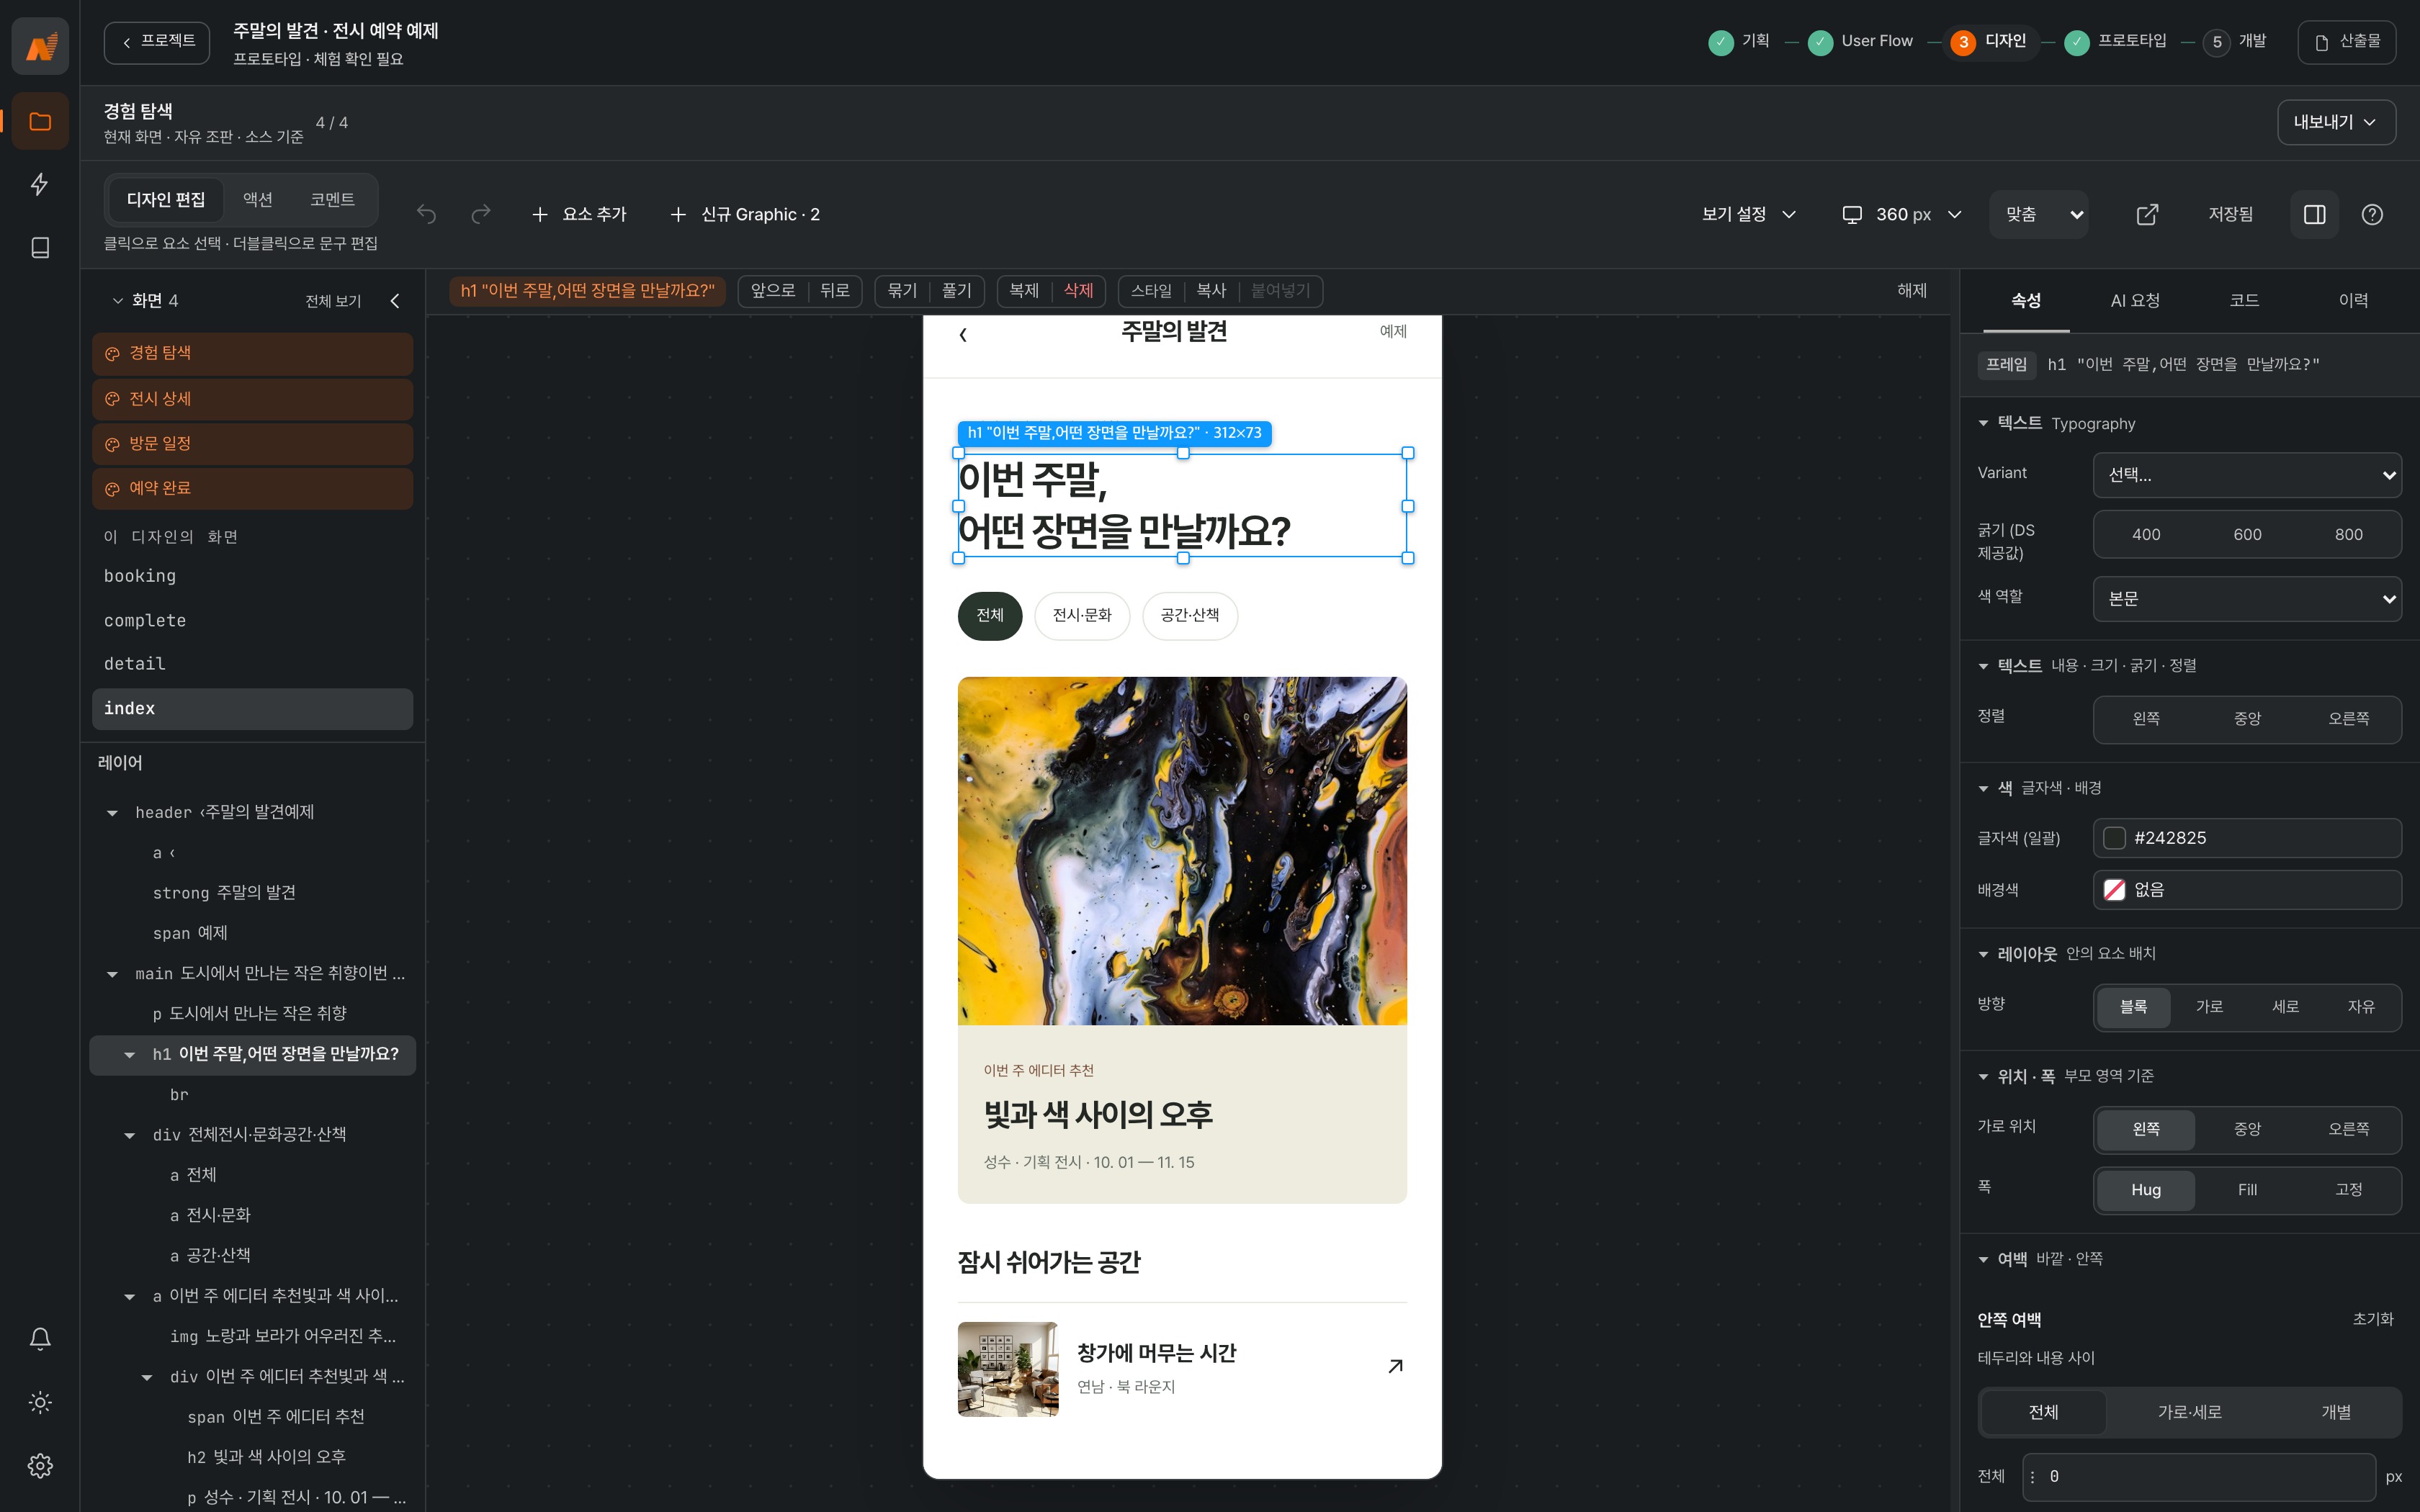
Task: Open the notifications bell icon
Action: tap(40, 1339)
